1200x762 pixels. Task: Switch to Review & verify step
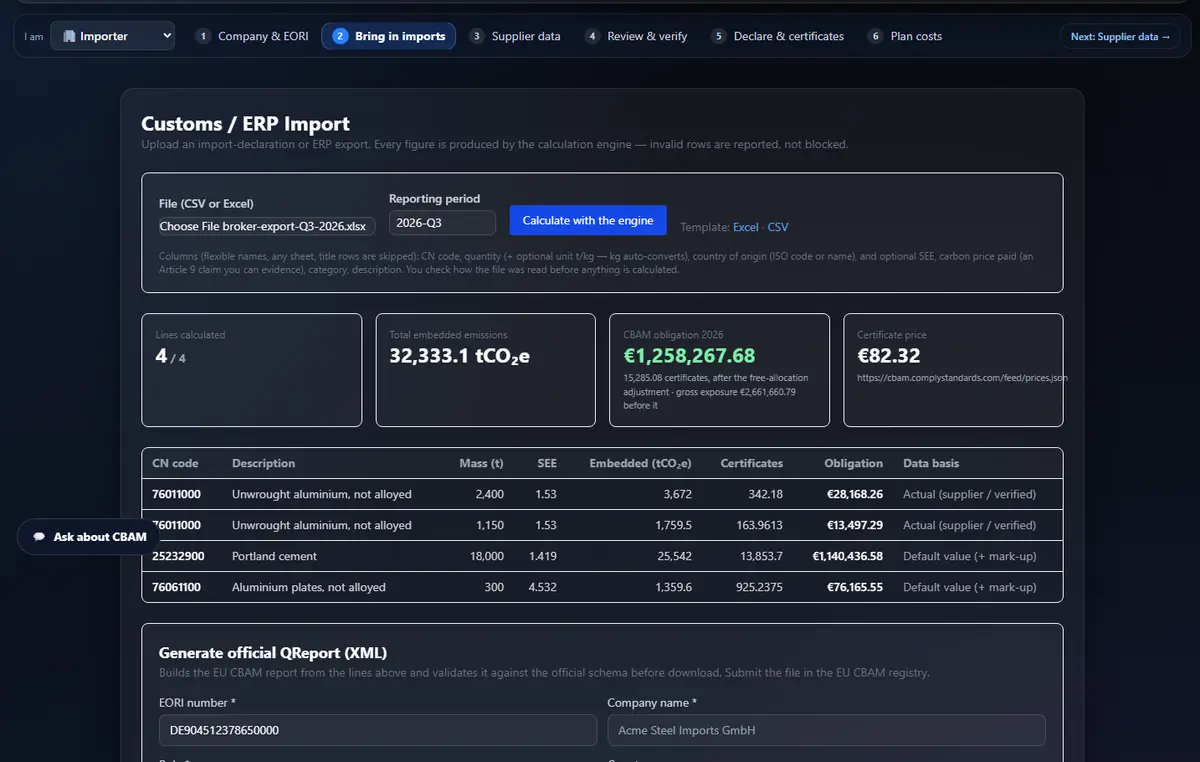(x=636, y=36)
